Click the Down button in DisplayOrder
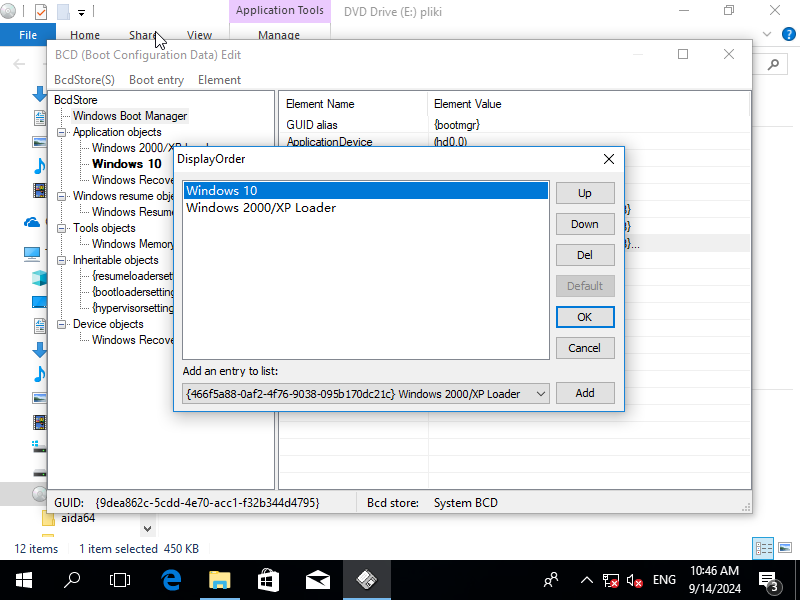Screen dimensions: 800x600 [x=585, y=224]
